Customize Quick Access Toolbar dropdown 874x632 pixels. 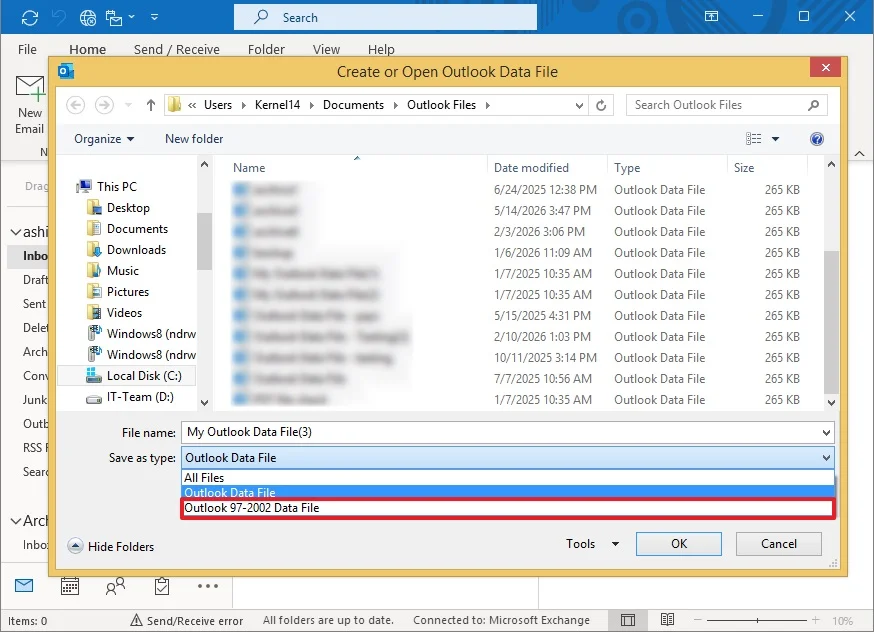pos(154,17)
